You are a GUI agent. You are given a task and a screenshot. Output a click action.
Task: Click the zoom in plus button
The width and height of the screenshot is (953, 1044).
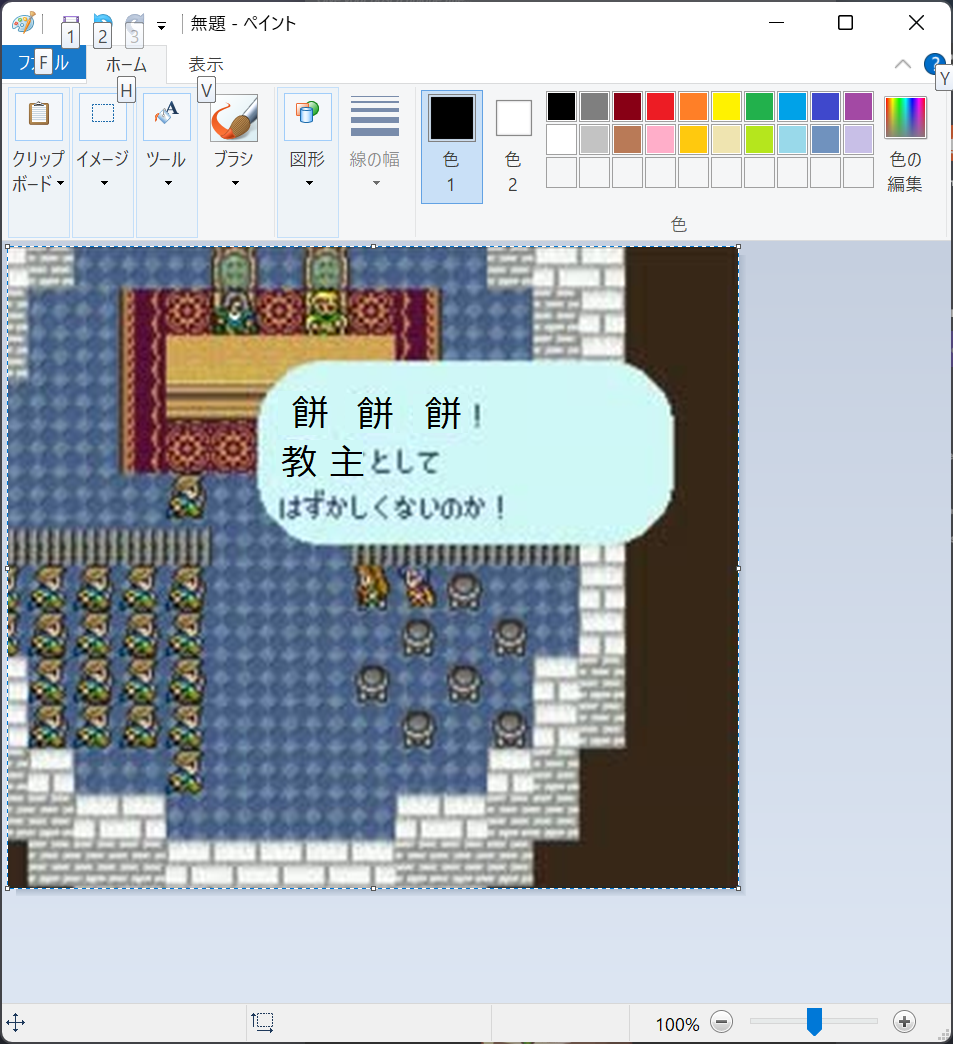(904, 1022)
